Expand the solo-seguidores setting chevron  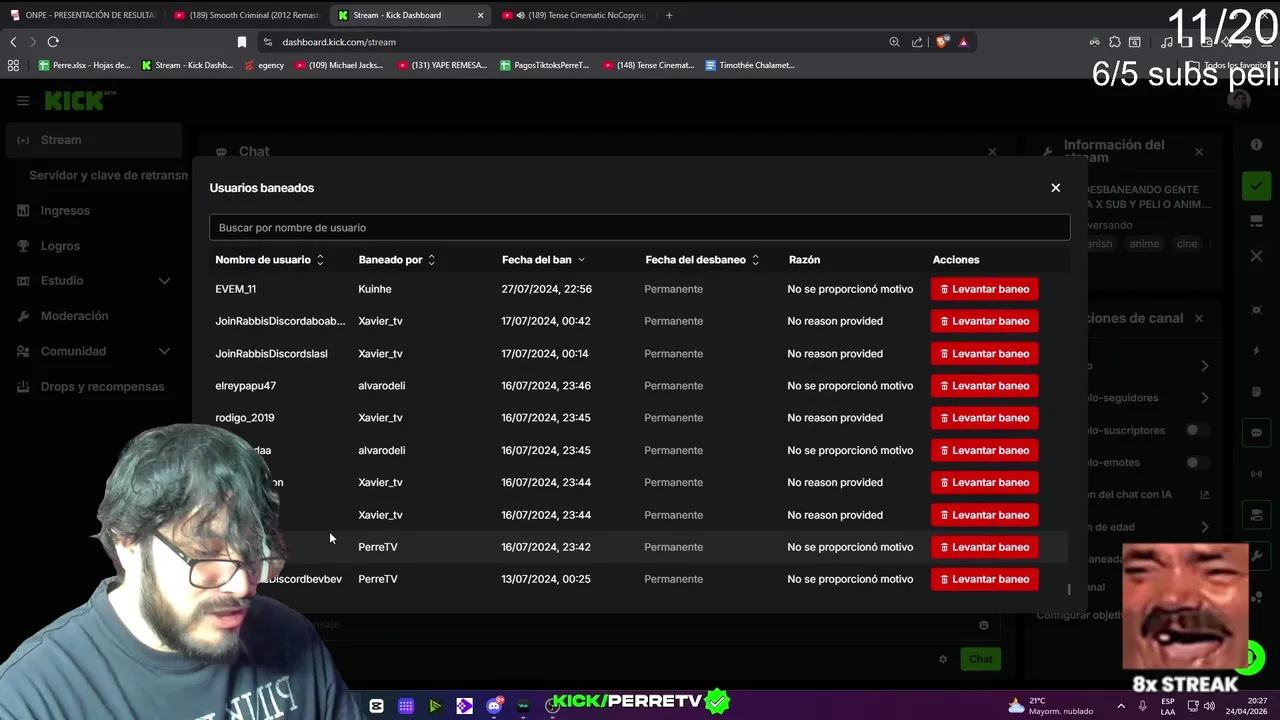click(1204, 398)
